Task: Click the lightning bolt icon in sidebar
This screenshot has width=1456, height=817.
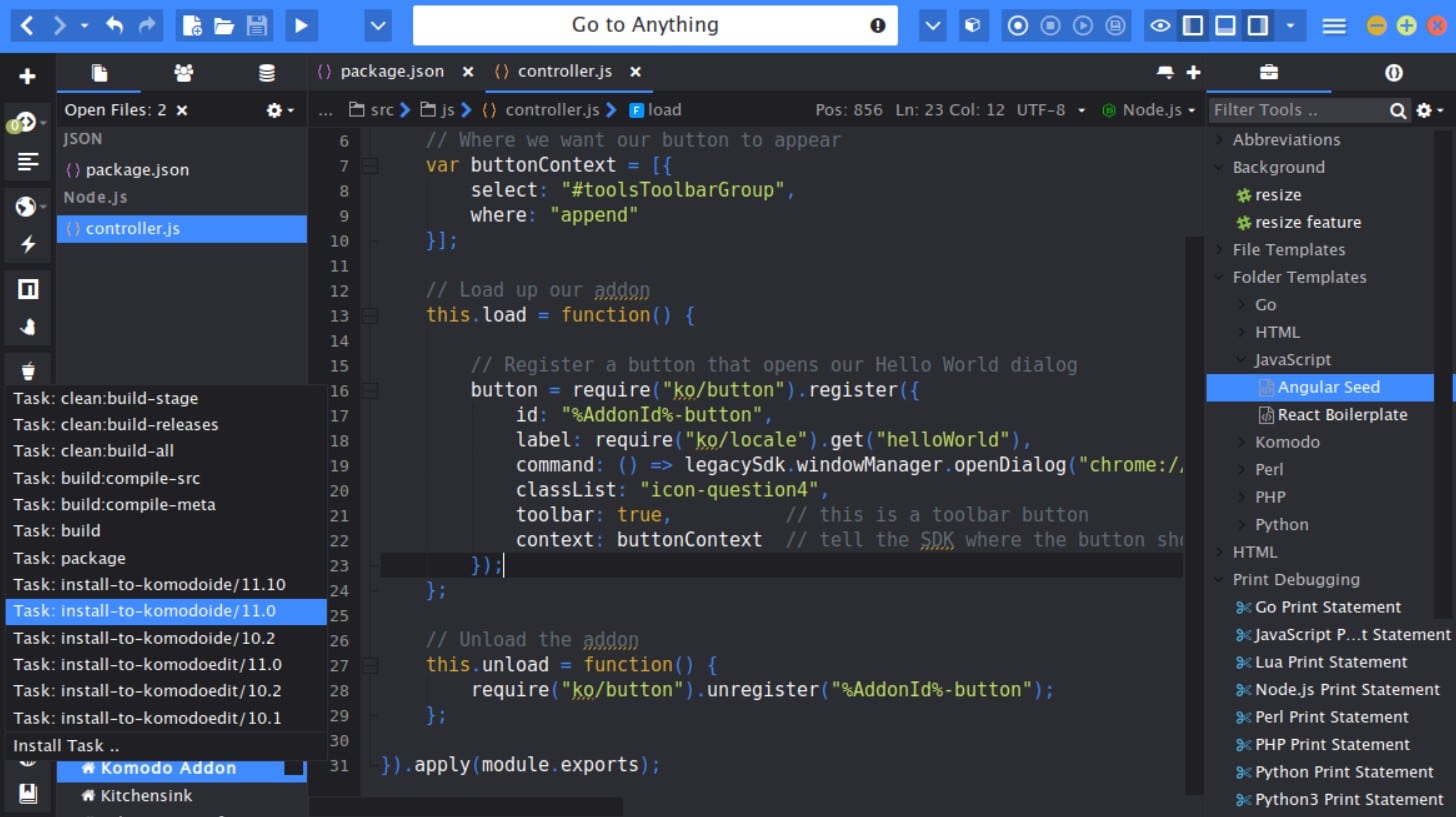Action: pyautogui.click(x=28, y=244)
